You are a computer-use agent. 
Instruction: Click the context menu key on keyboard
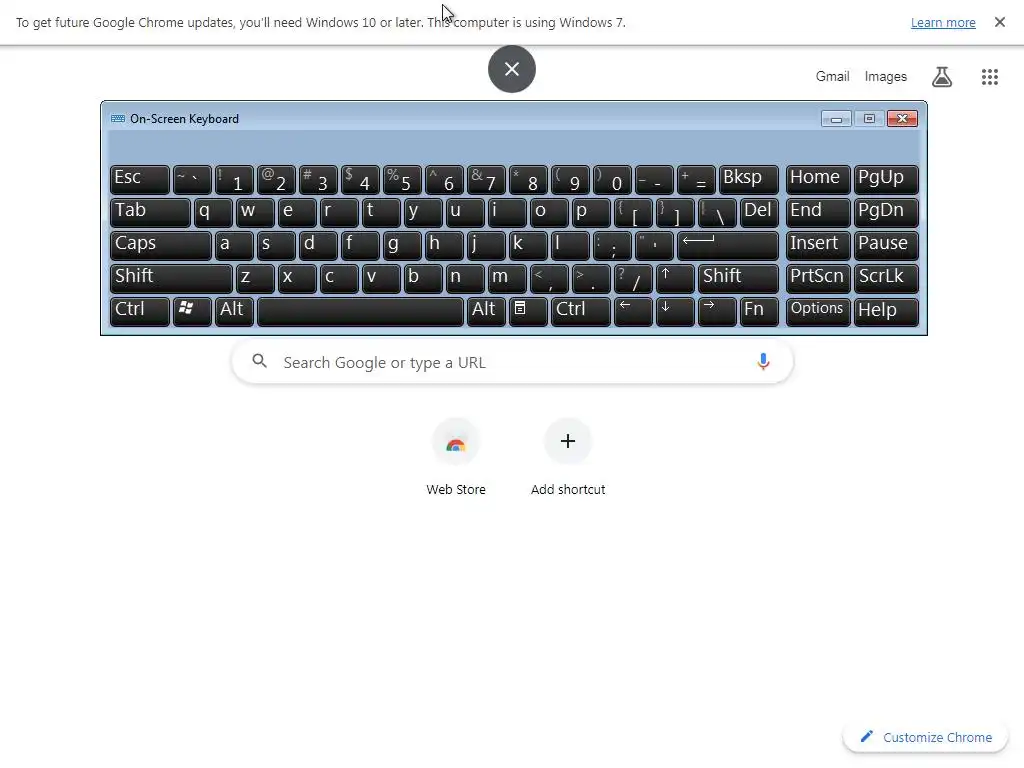(x=528, y=311)
